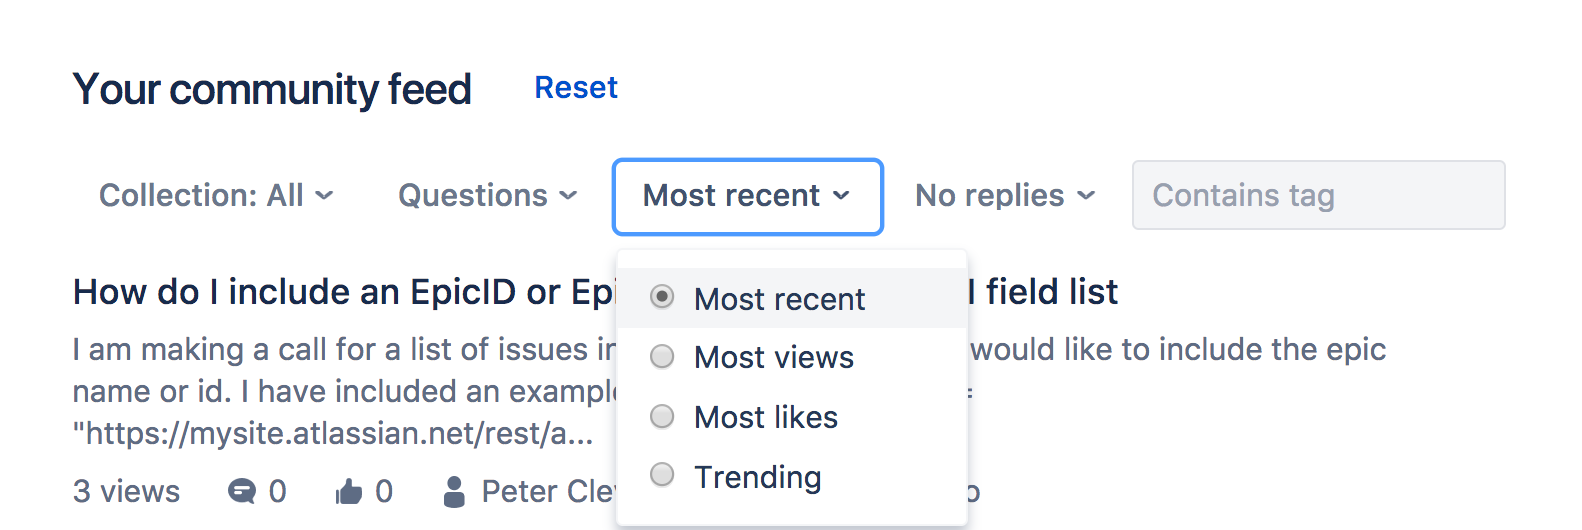The height and width of the screenshot is (530, 1582).
Task: Expand the Questions filter dropdown
Action: 488,196
